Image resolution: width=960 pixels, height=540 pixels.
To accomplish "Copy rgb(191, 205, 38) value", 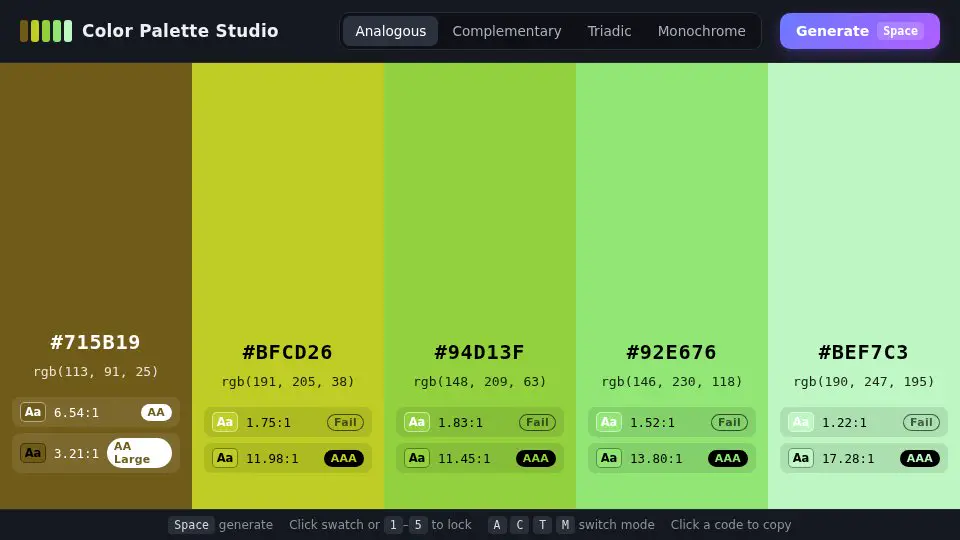I will pyautogui.click(x=288, y=381).
